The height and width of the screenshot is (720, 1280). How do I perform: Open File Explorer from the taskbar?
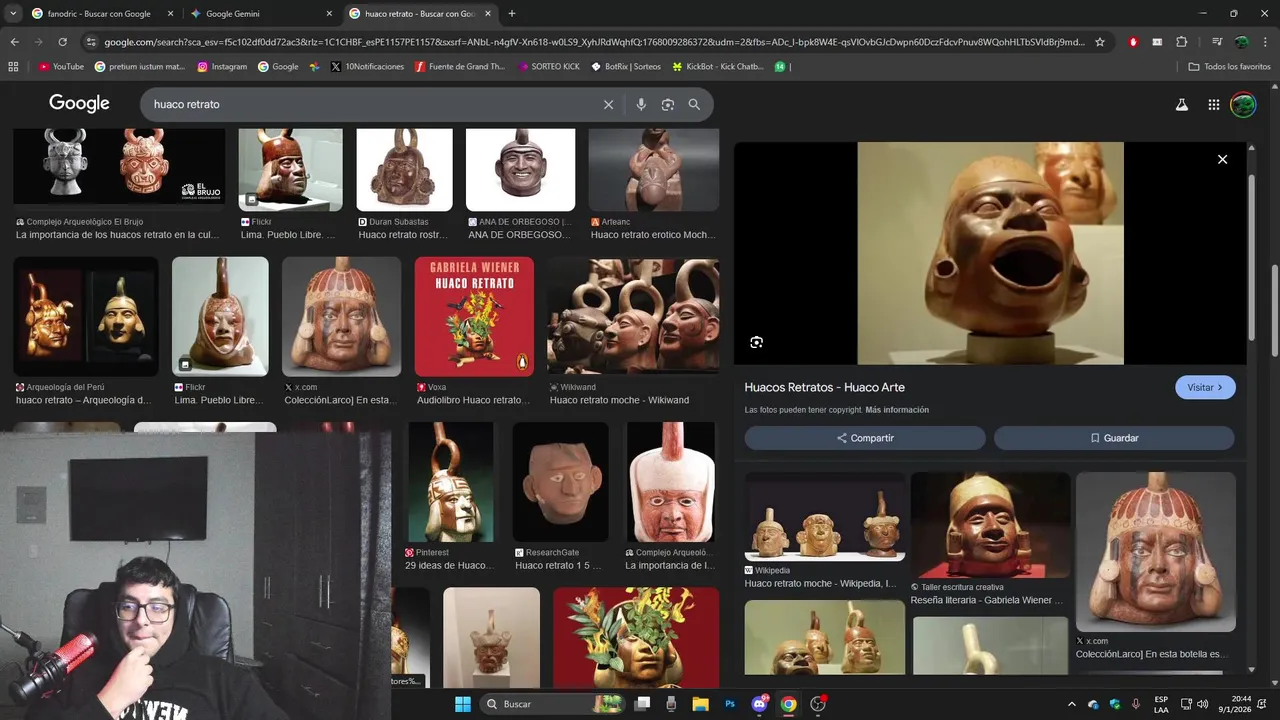point(700,704)
